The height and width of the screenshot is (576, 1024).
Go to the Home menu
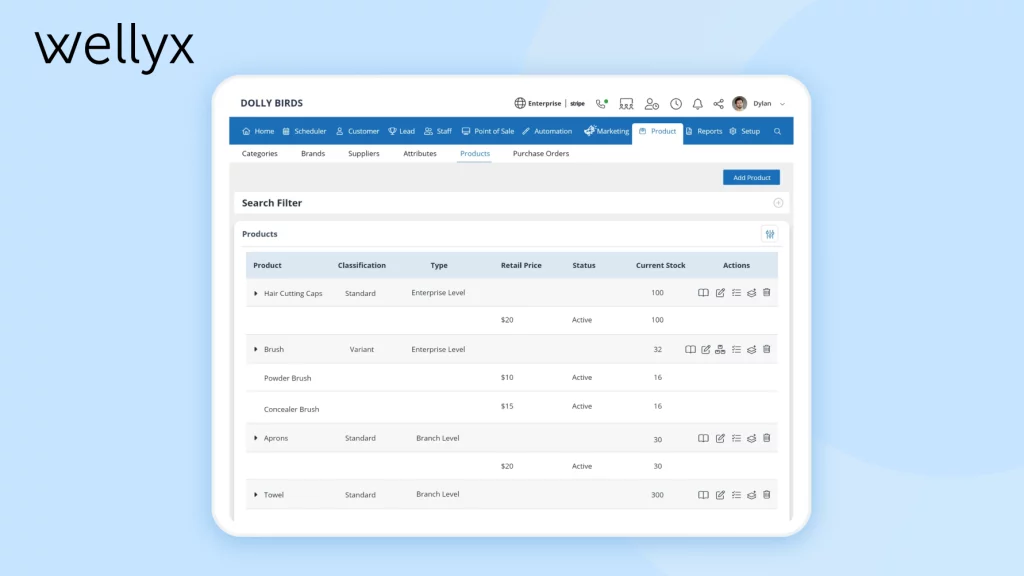[258, 131]
